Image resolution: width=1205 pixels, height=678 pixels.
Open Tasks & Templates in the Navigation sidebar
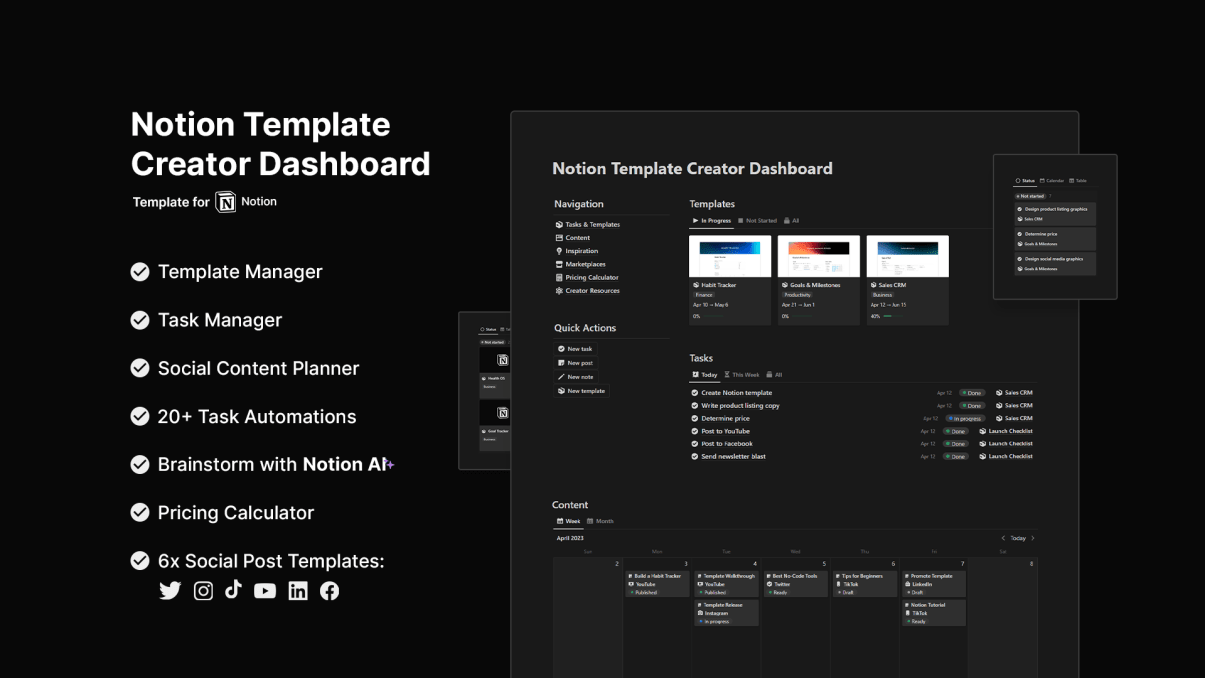click(591, 224)
